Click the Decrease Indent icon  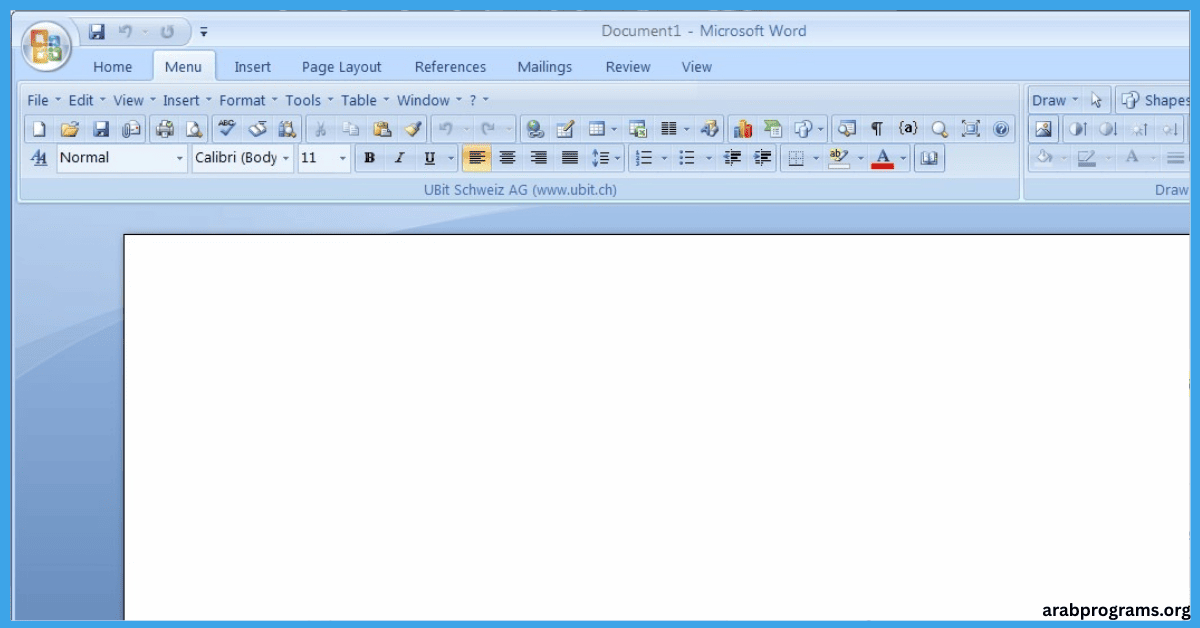point(732,158)
